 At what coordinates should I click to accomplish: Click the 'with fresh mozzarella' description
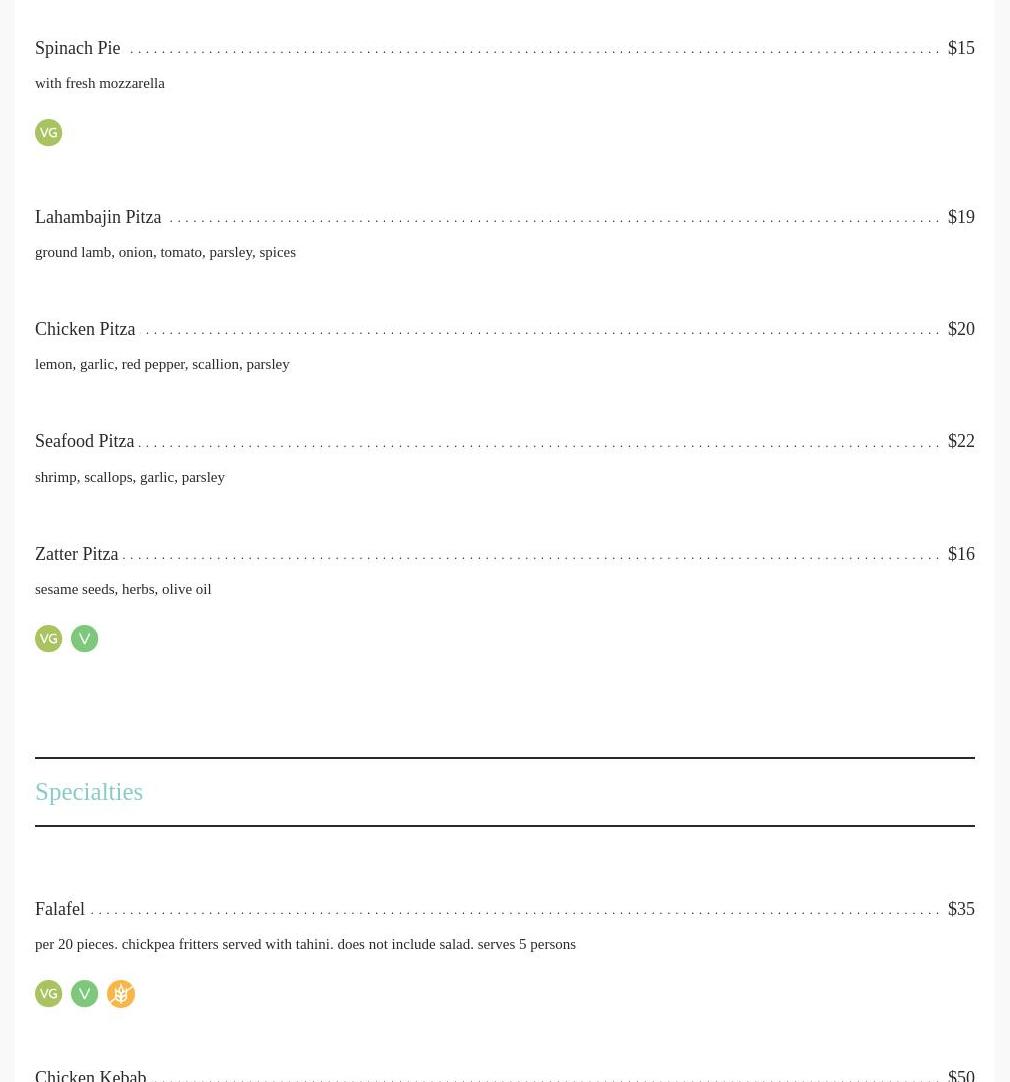100,83
